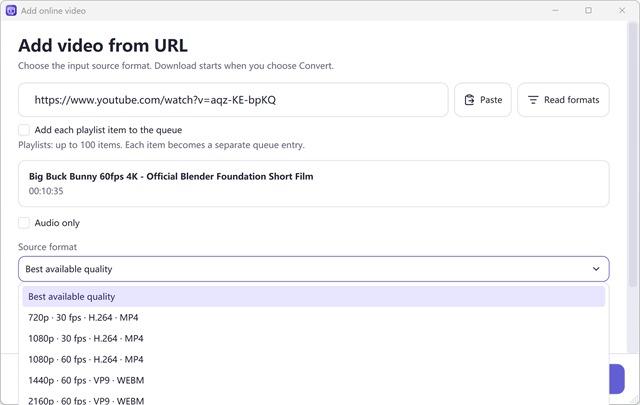Click the window's vertical scrollbar
Viewport: 640px width, 405px height.
point(633,155)
